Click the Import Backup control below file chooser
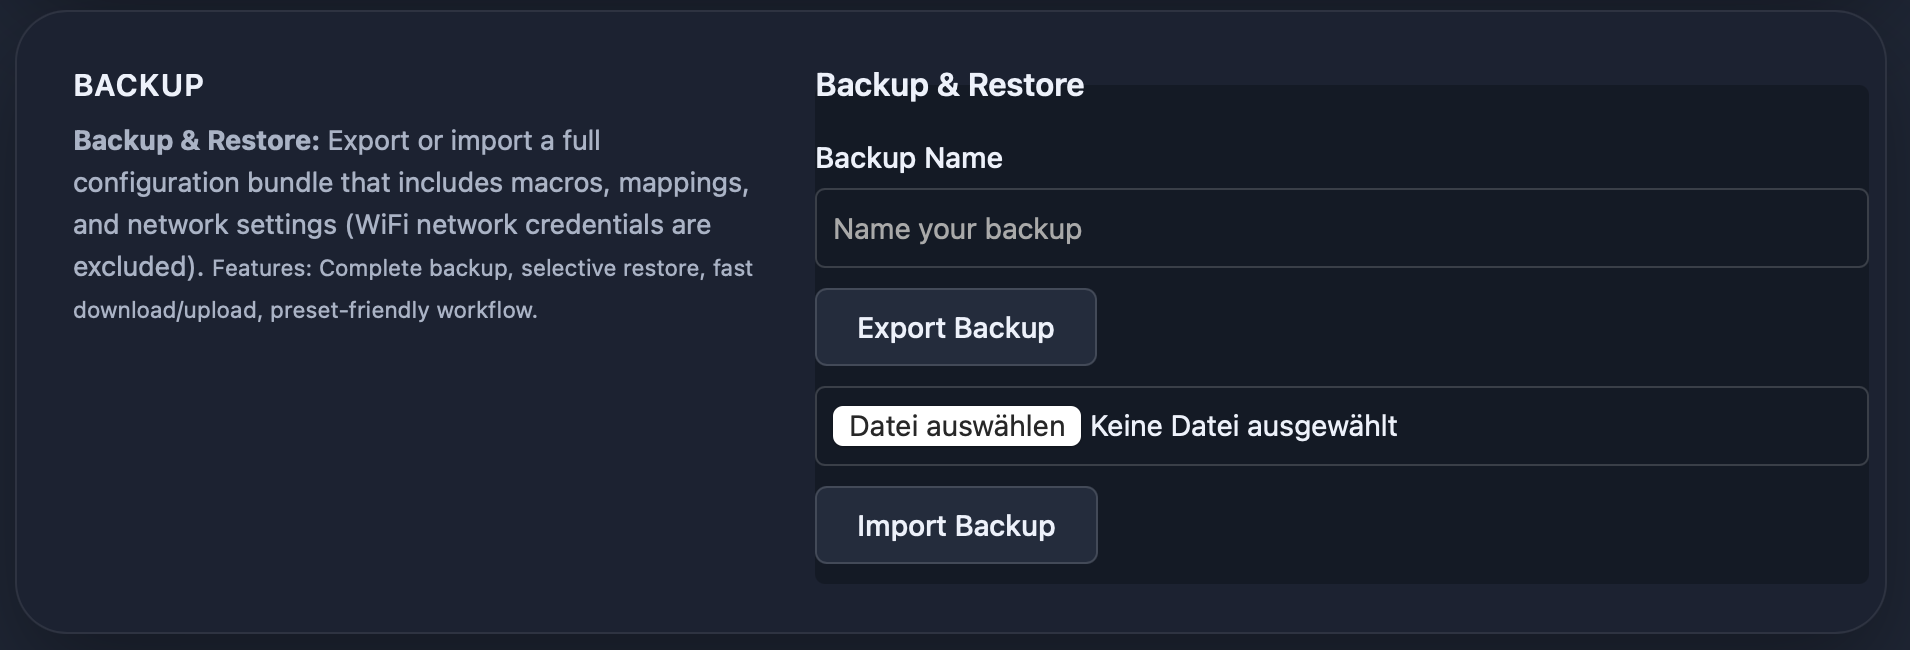1910x650 pixels. click(955, 525)
